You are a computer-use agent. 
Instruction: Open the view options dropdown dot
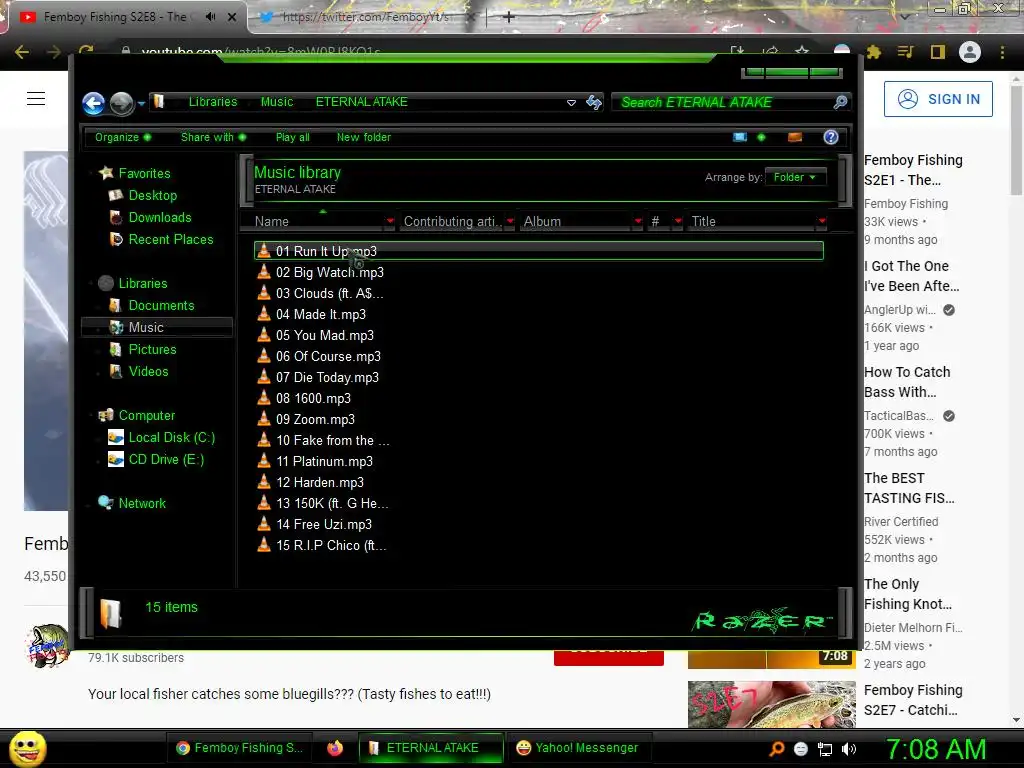(761, 137)
